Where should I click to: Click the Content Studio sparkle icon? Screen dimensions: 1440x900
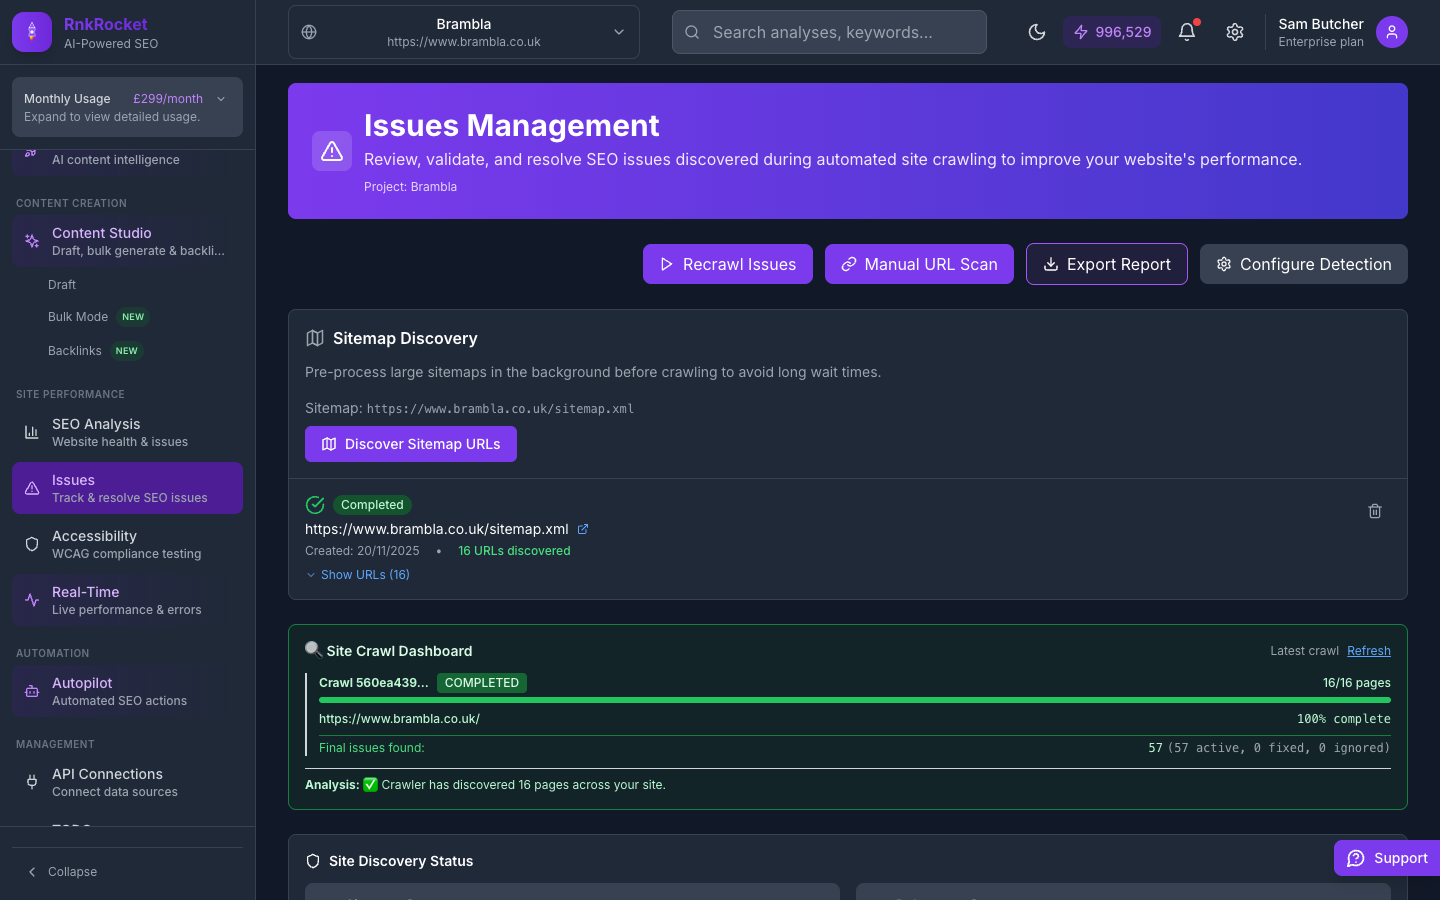point(32,241)
